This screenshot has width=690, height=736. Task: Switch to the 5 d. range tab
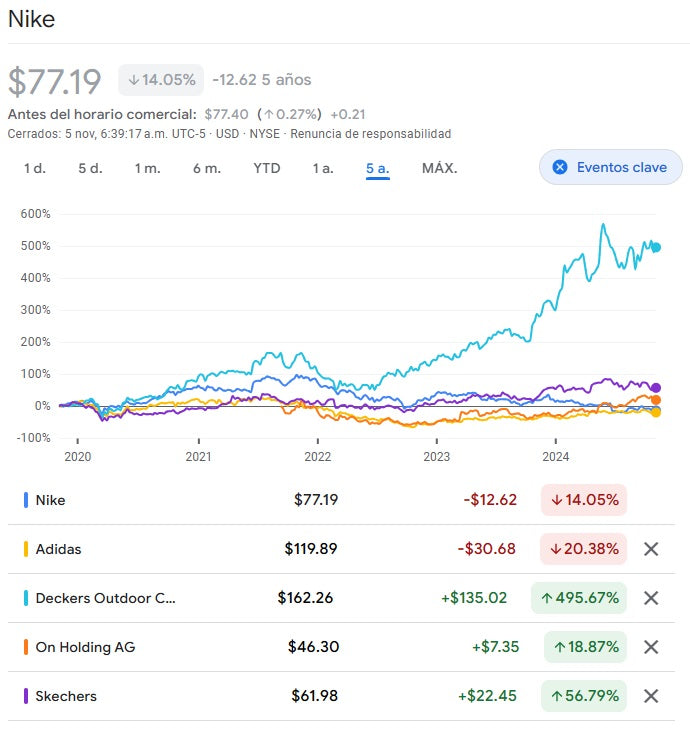pos(90,168)
